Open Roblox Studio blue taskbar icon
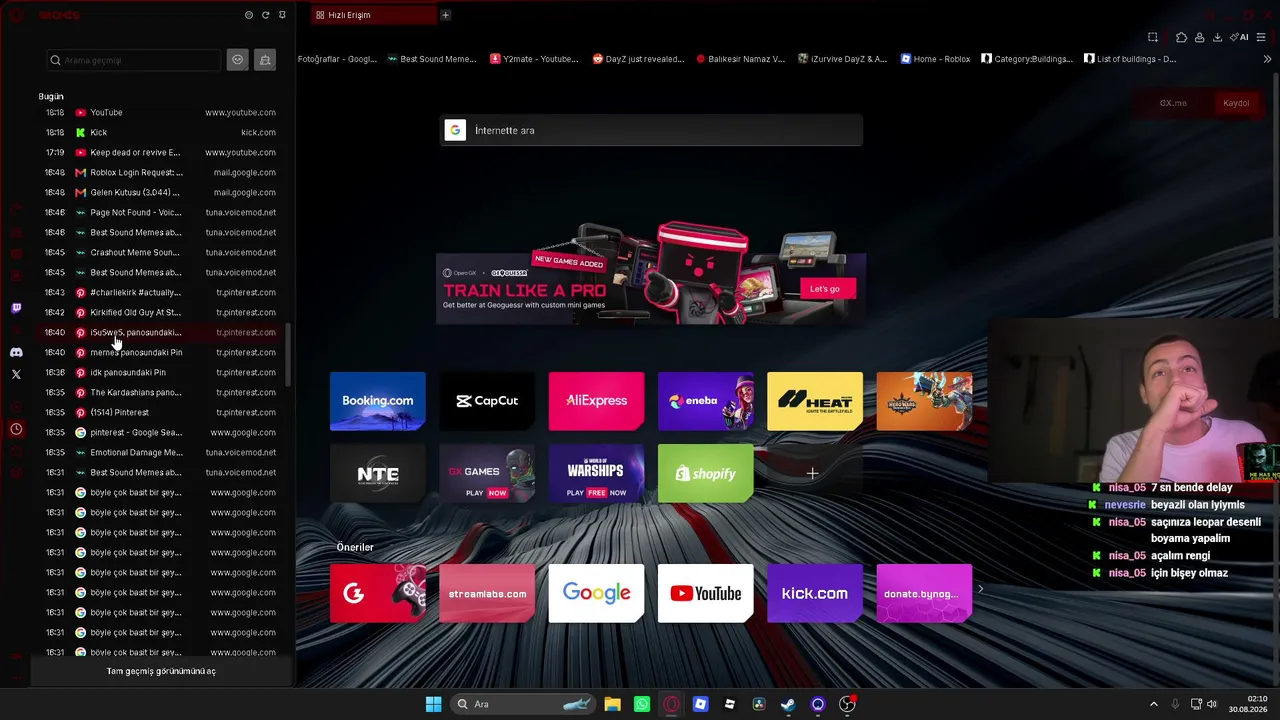1280x720 pixels. coord(700,704)
